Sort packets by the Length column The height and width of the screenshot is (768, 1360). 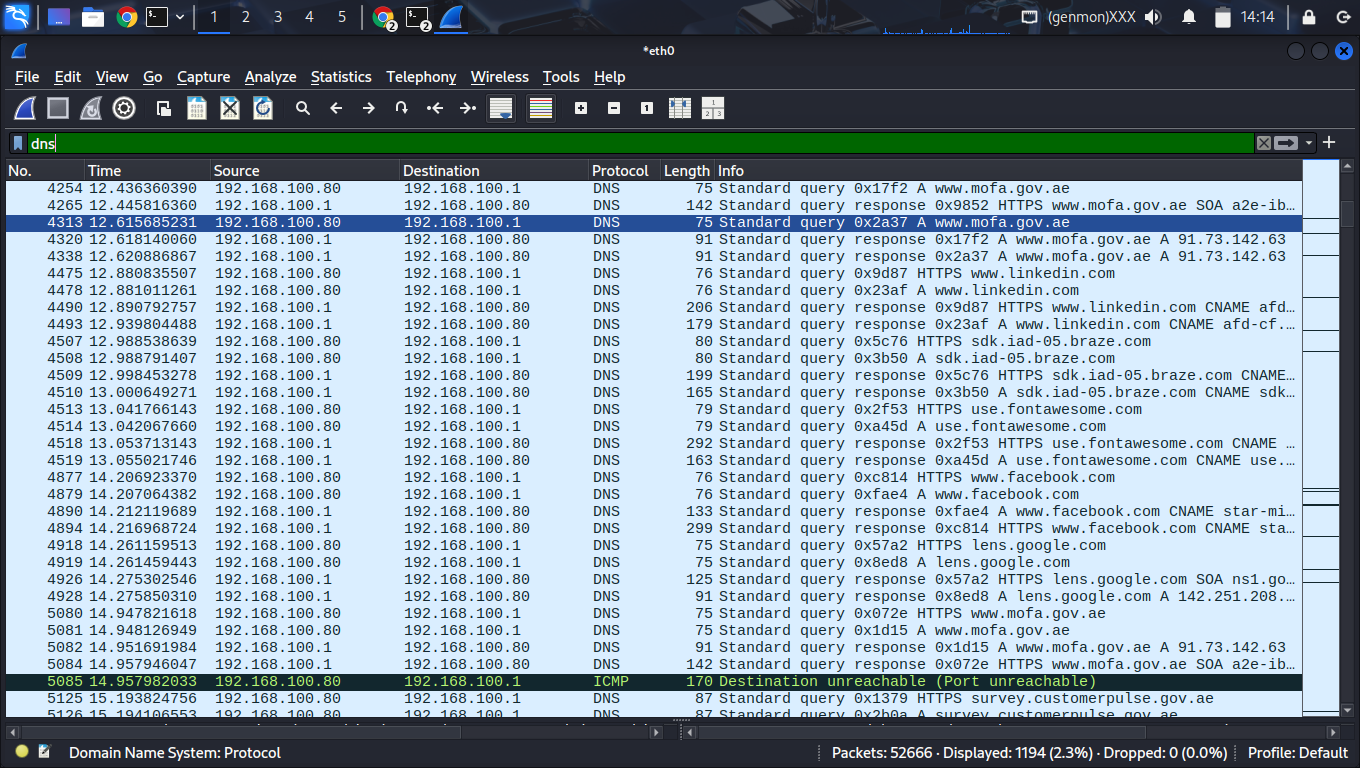click(x=687, y=171)
